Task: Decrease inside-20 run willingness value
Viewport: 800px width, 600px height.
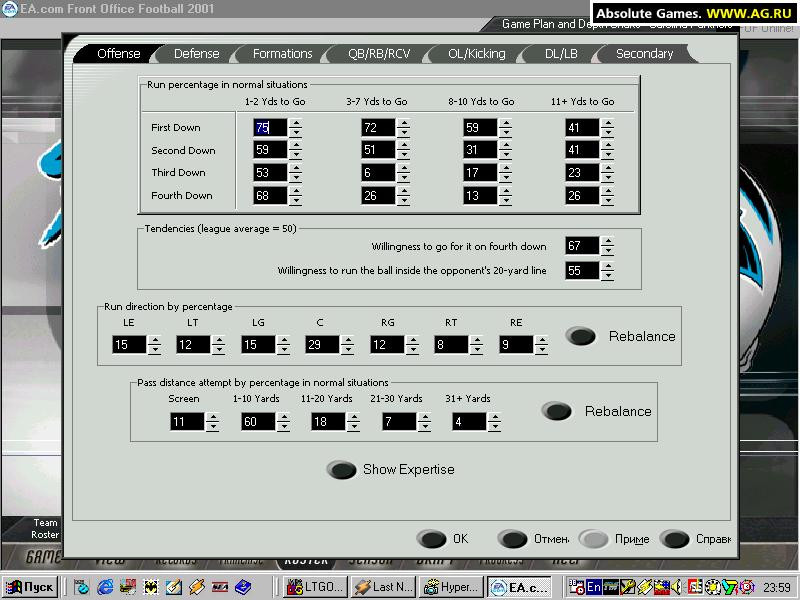Action: (x=607, y=275)
